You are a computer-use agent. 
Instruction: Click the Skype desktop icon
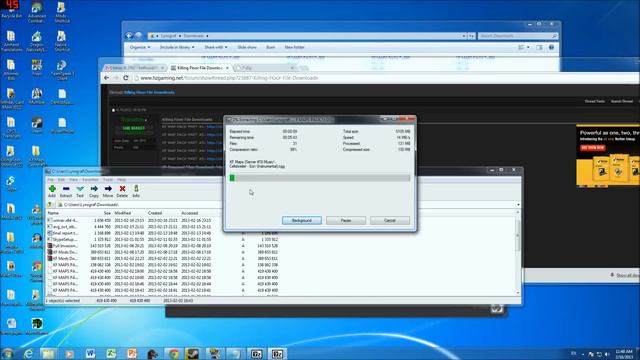click(11, 183)
